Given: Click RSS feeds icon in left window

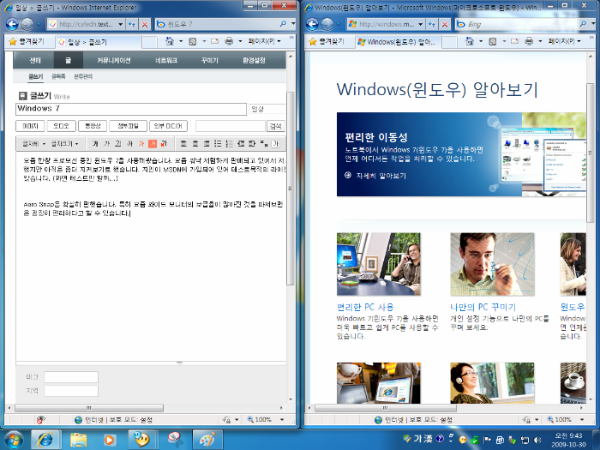Looking at the screenshot, I should coord(192,41).
